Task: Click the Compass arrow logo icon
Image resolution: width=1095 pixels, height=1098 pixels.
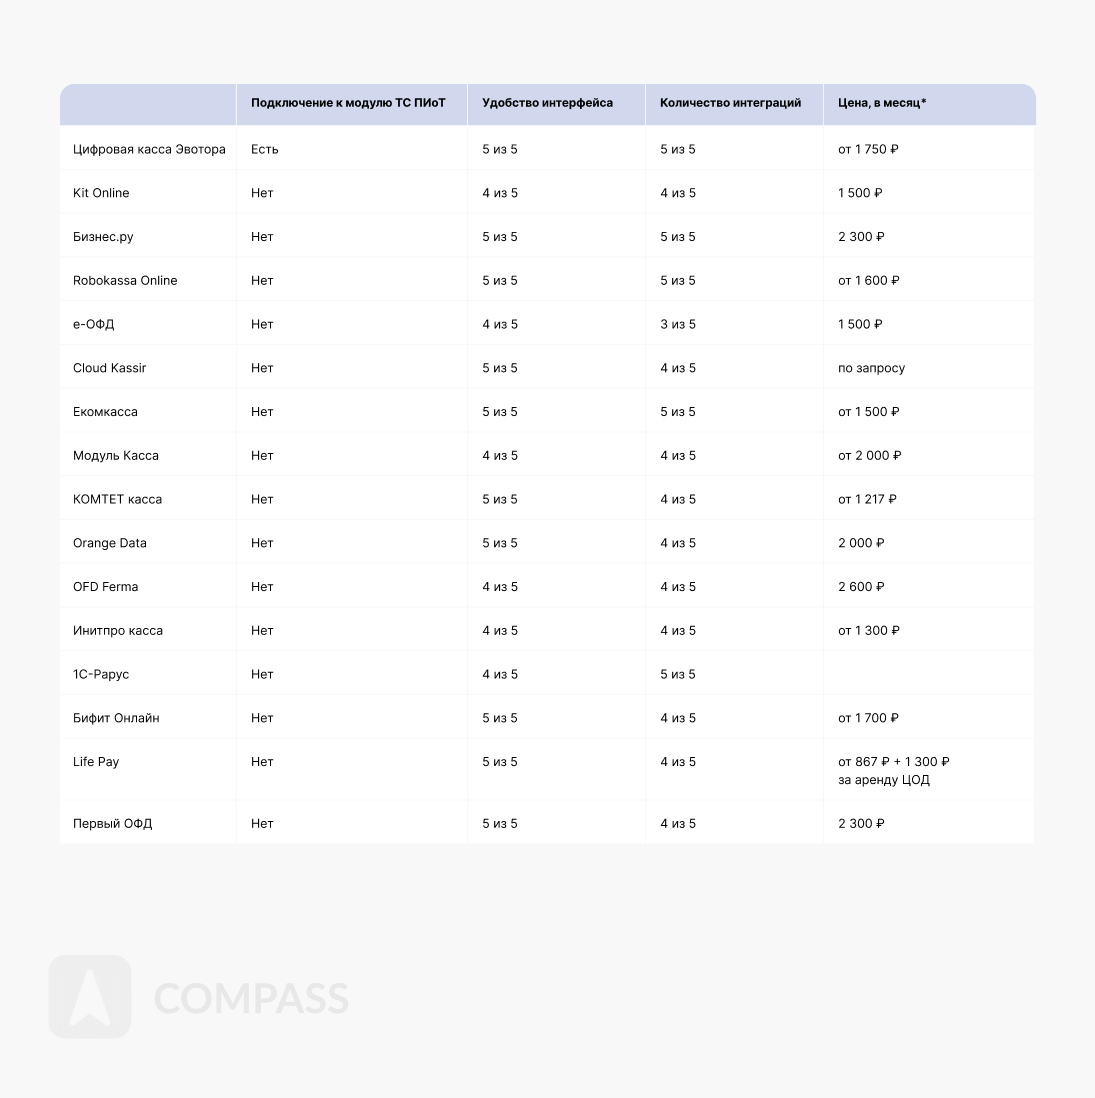Action: 90,996
